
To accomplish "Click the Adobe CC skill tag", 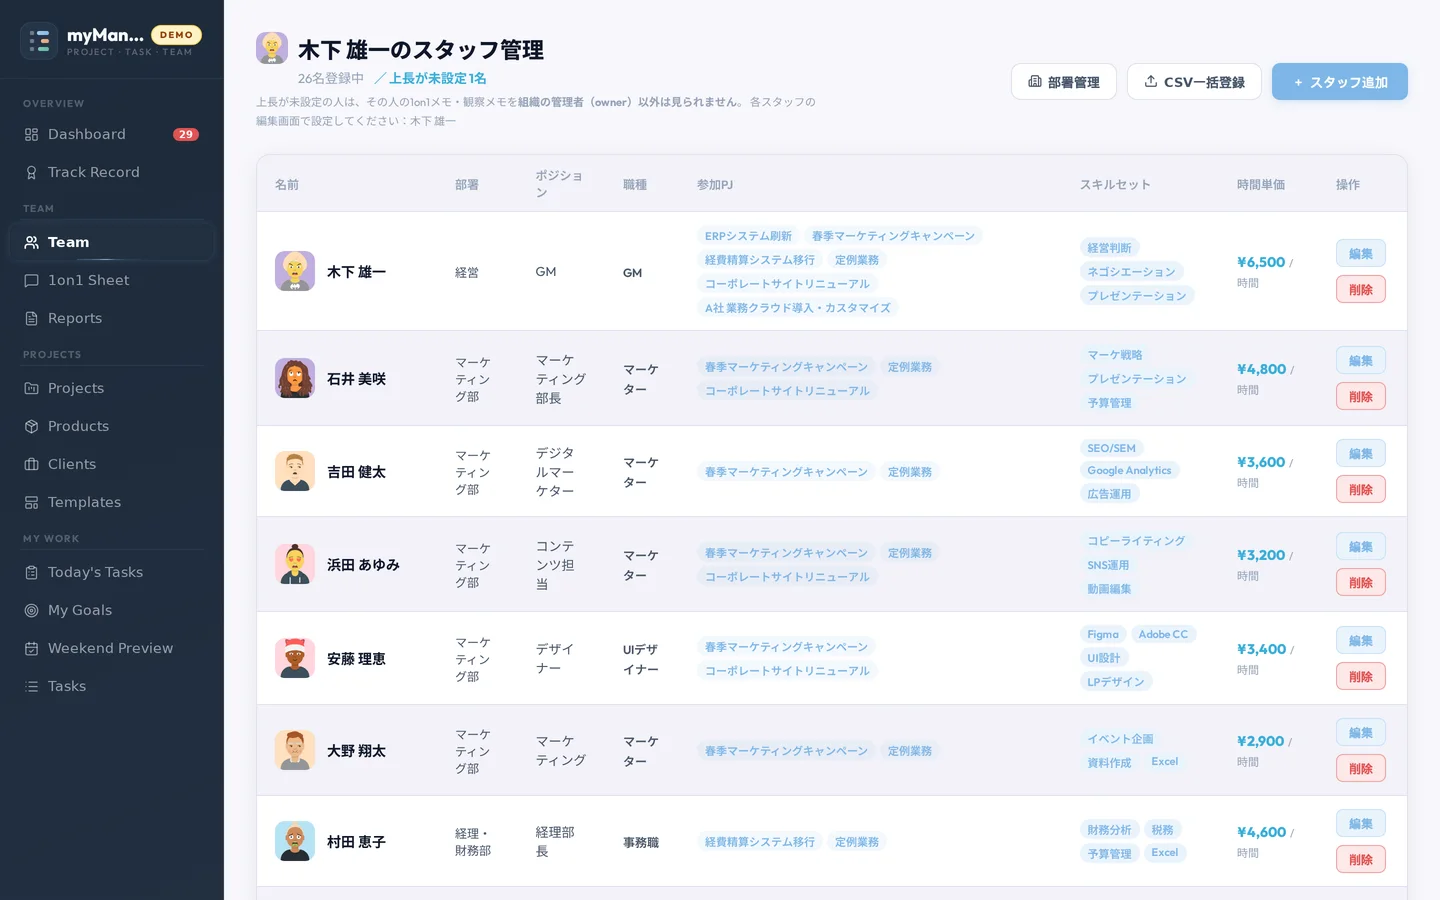I will [x=1163, y=635].
